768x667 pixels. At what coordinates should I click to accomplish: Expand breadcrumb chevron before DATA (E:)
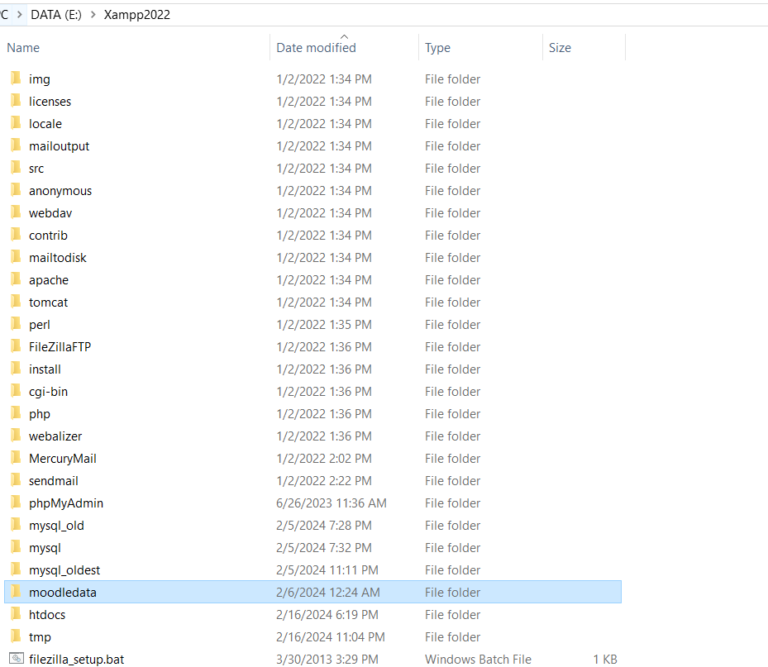click(x=18, y=15)
